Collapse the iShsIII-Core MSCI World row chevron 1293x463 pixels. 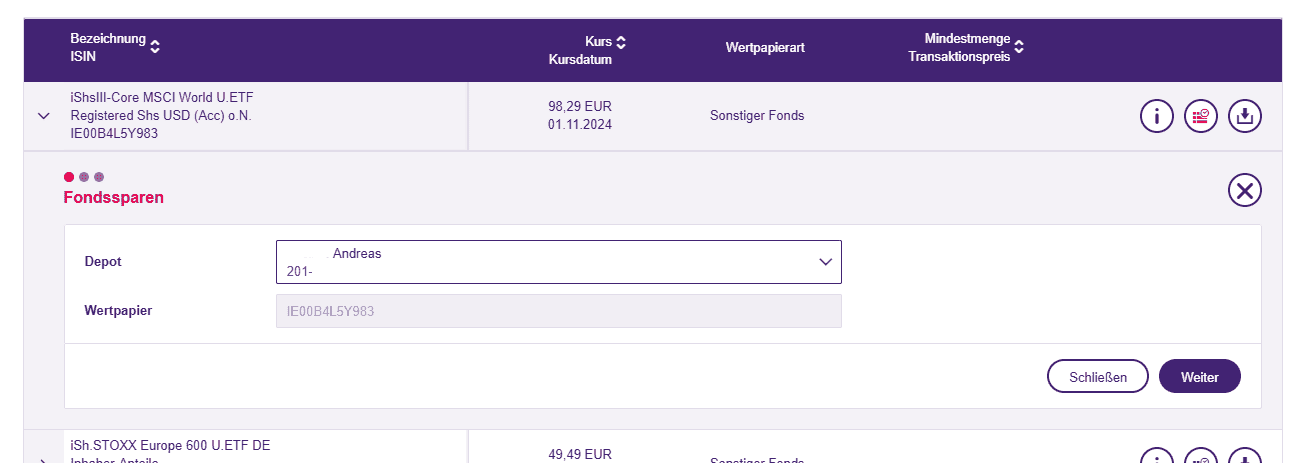pyautogui.click(x=43, y=116)
